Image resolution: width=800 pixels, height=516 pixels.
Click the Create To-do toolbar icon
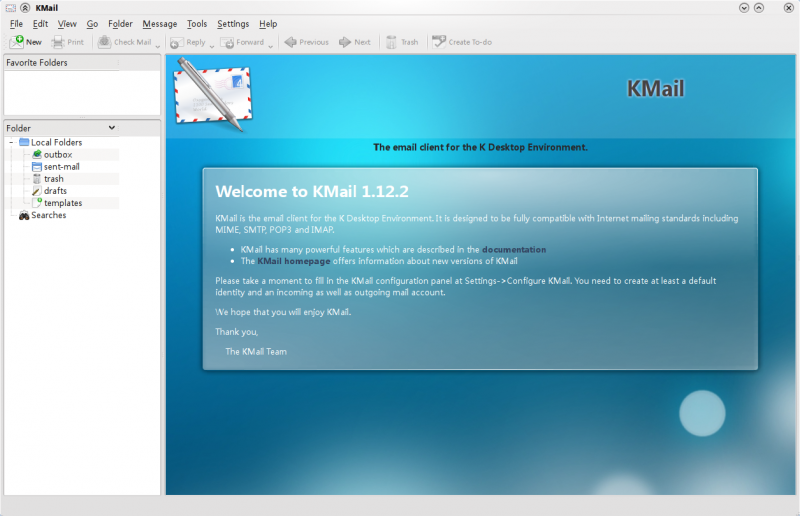point(439,42)
